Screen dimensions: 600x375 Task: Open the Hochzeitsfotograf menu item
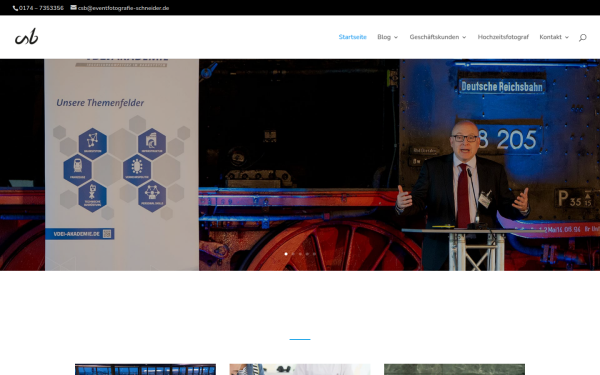click(x=503, y=37)
